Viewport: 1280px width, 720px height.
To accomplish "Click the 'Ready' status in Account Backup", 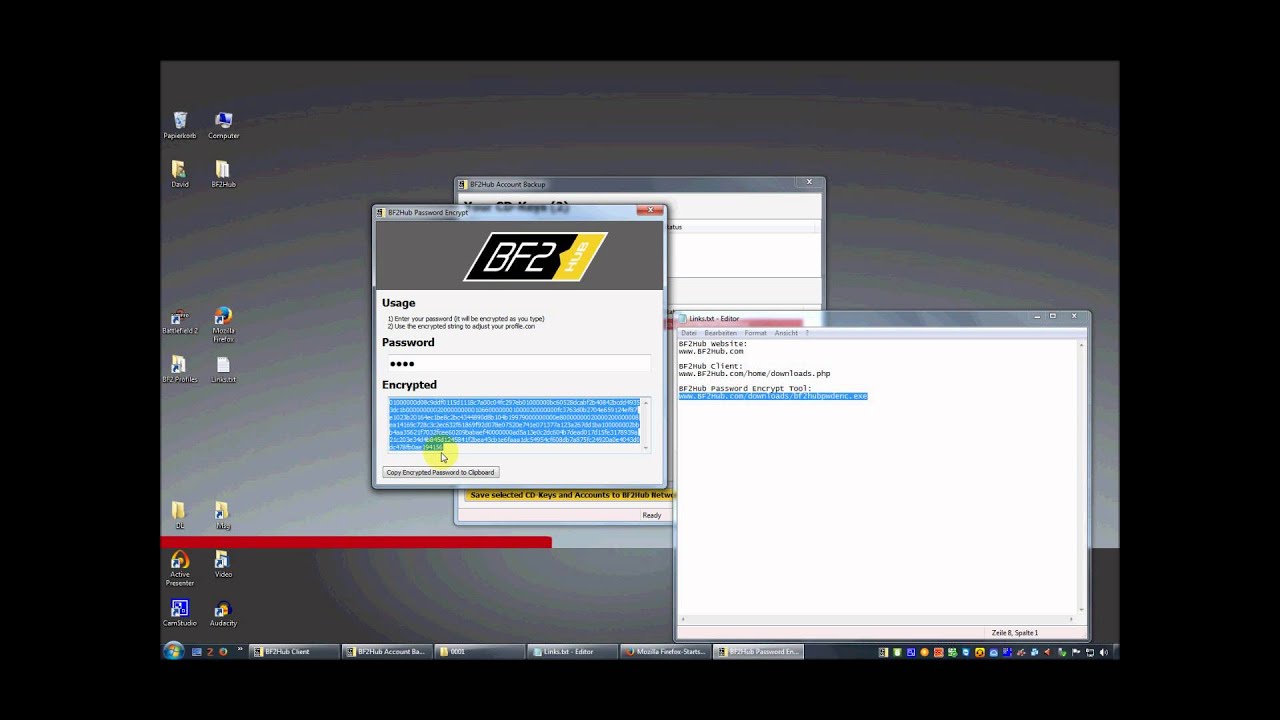I will pos(651,515).
